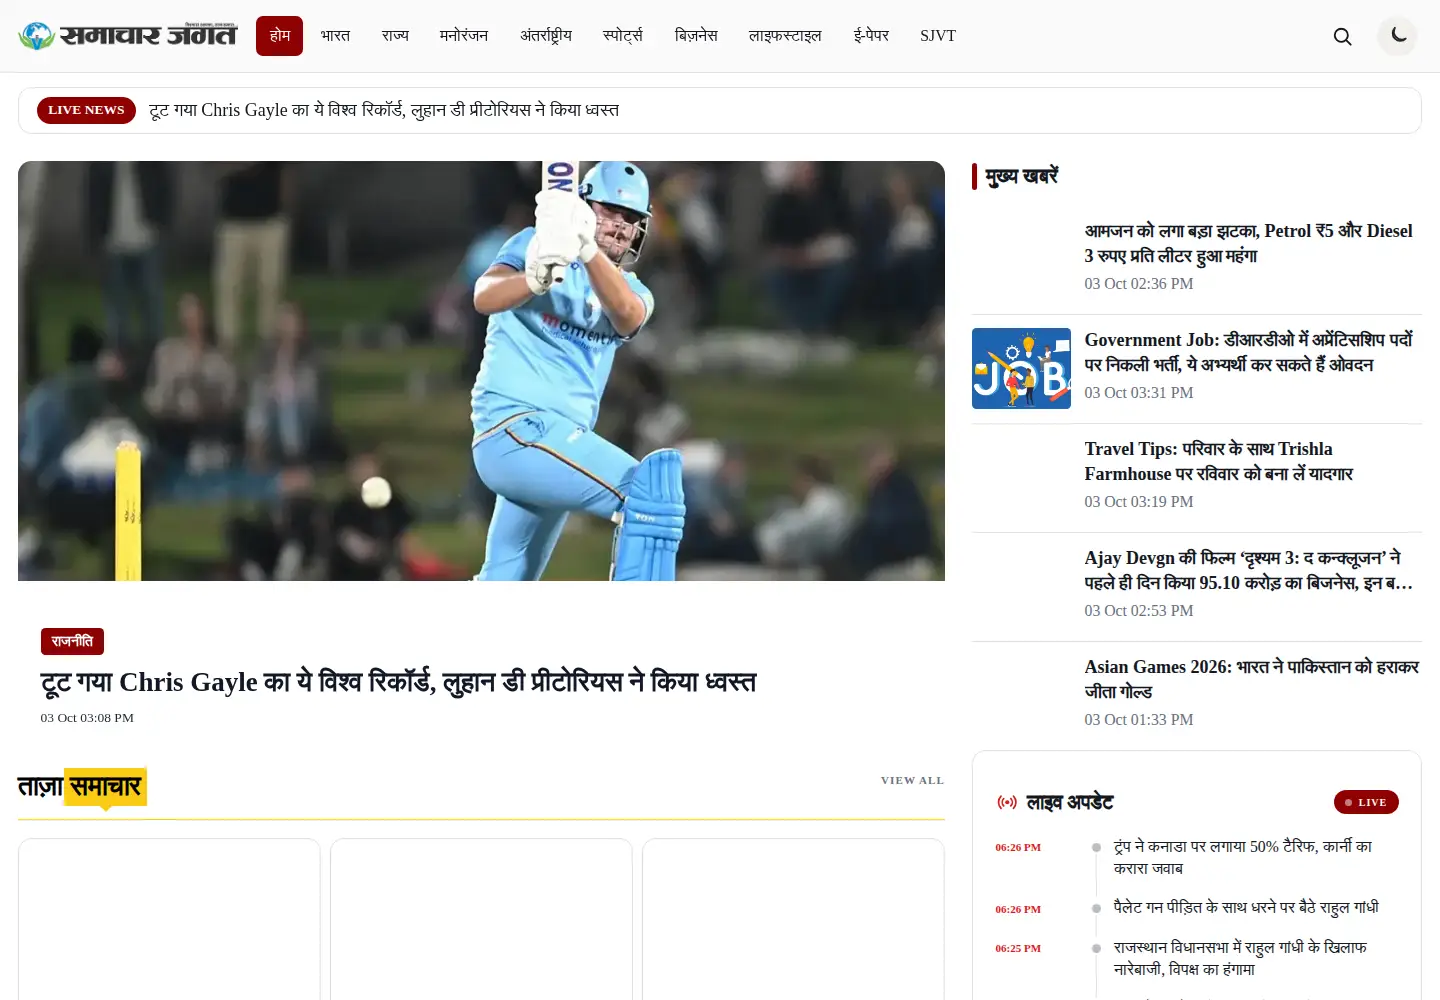Go to the Samachar Jagat logo homepage
This screenshot has width=1440, height=1000.
pos(128,36)
